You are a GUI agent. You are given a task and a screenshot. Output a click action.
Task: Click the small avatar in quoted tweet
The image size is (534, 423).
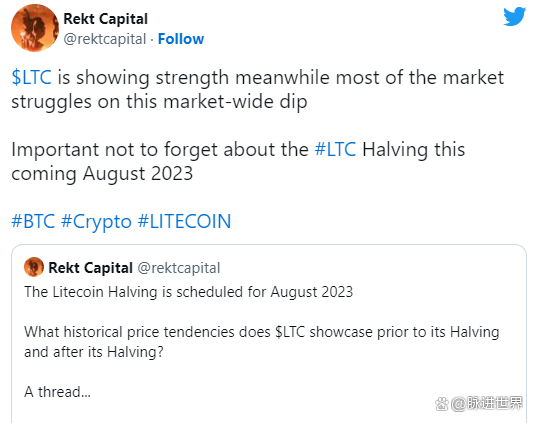tap(34, 267)
